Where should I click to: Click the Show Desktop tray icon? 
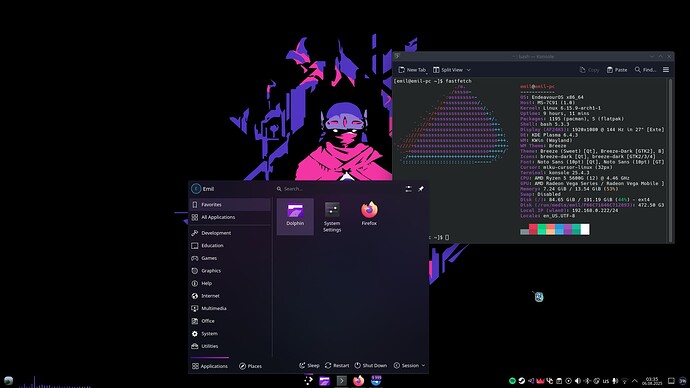[671, 381]
